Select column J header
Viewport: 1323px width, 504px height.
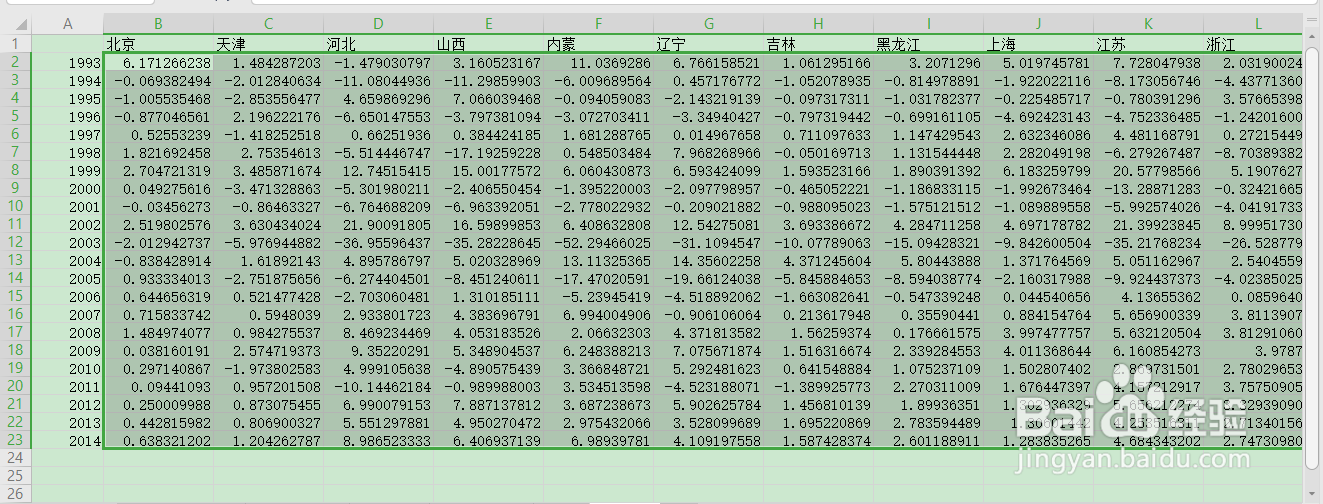pos(1038,24)
